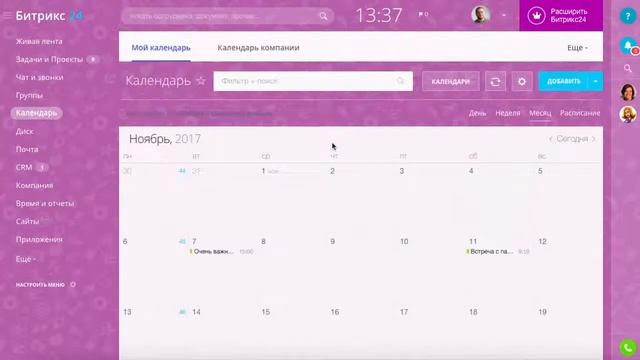Open the Добавить dropdown arrow
The height and width of the screenshot is (360, 640).
click(595, 82)
